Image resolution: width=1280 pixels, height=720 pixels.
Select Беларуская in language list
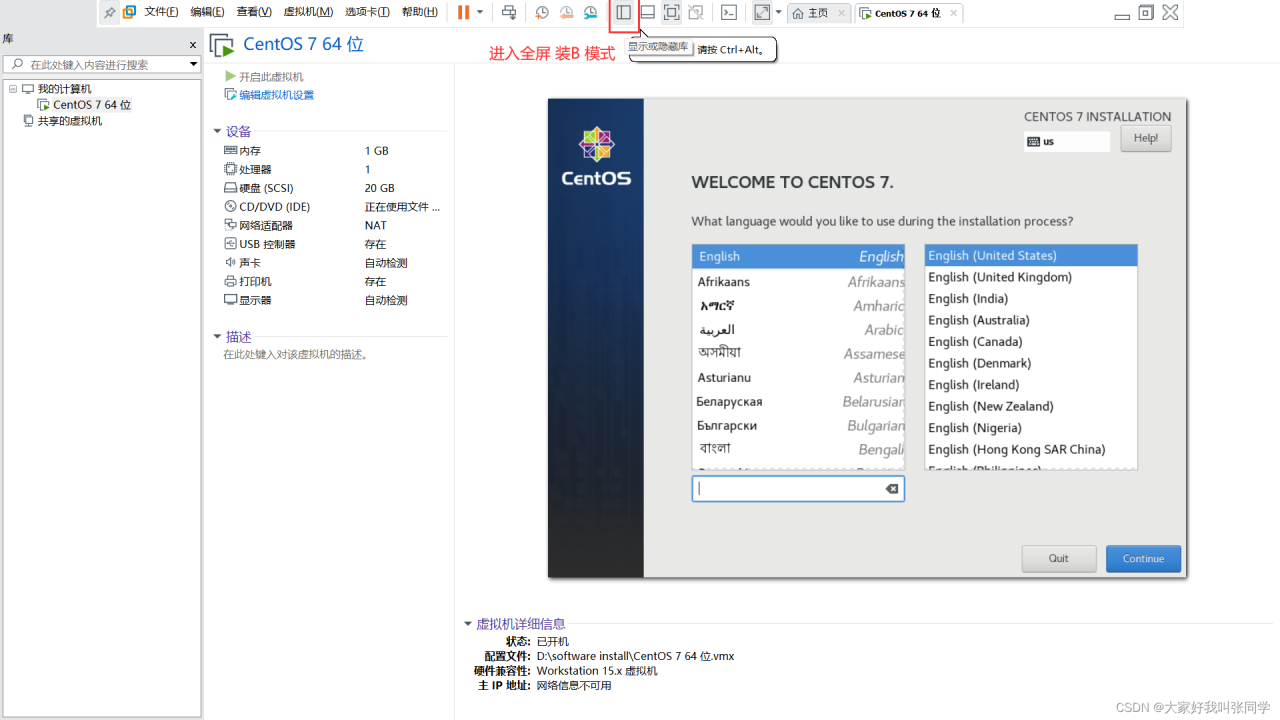click(798, 401)
